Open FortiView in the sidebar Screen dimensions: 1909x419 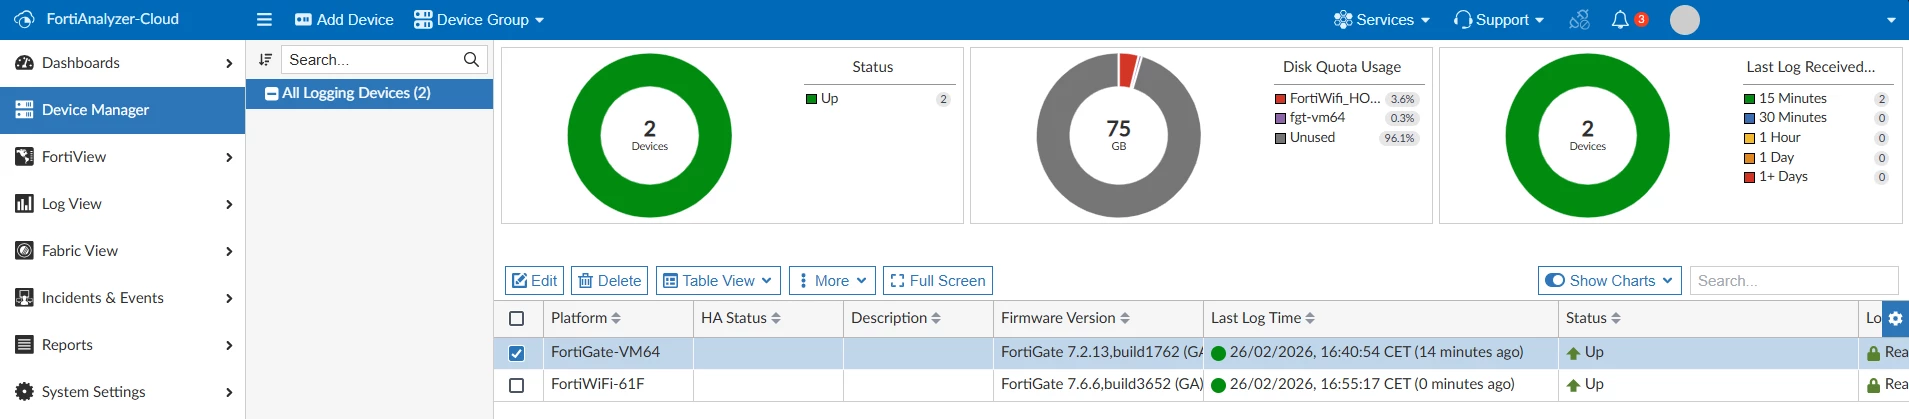click(122, 157)
